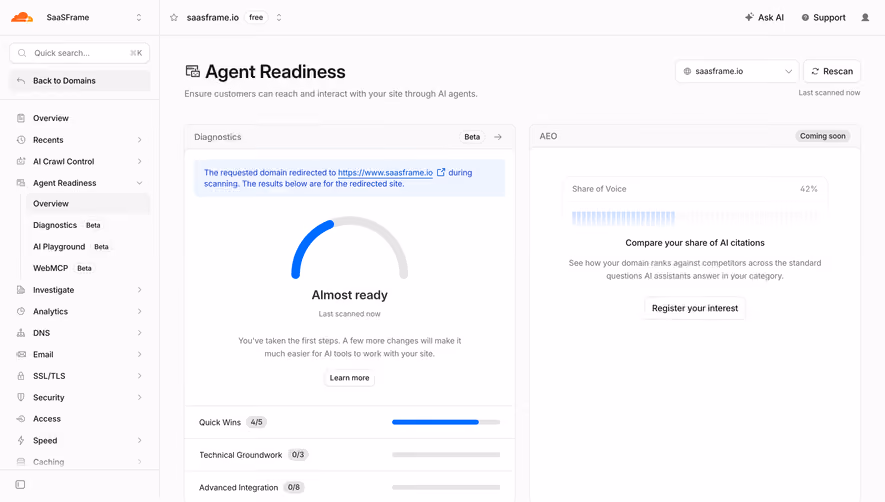
Task: Collapse sidebar with panel toggle icon
Action: click(x=20, y=484)
